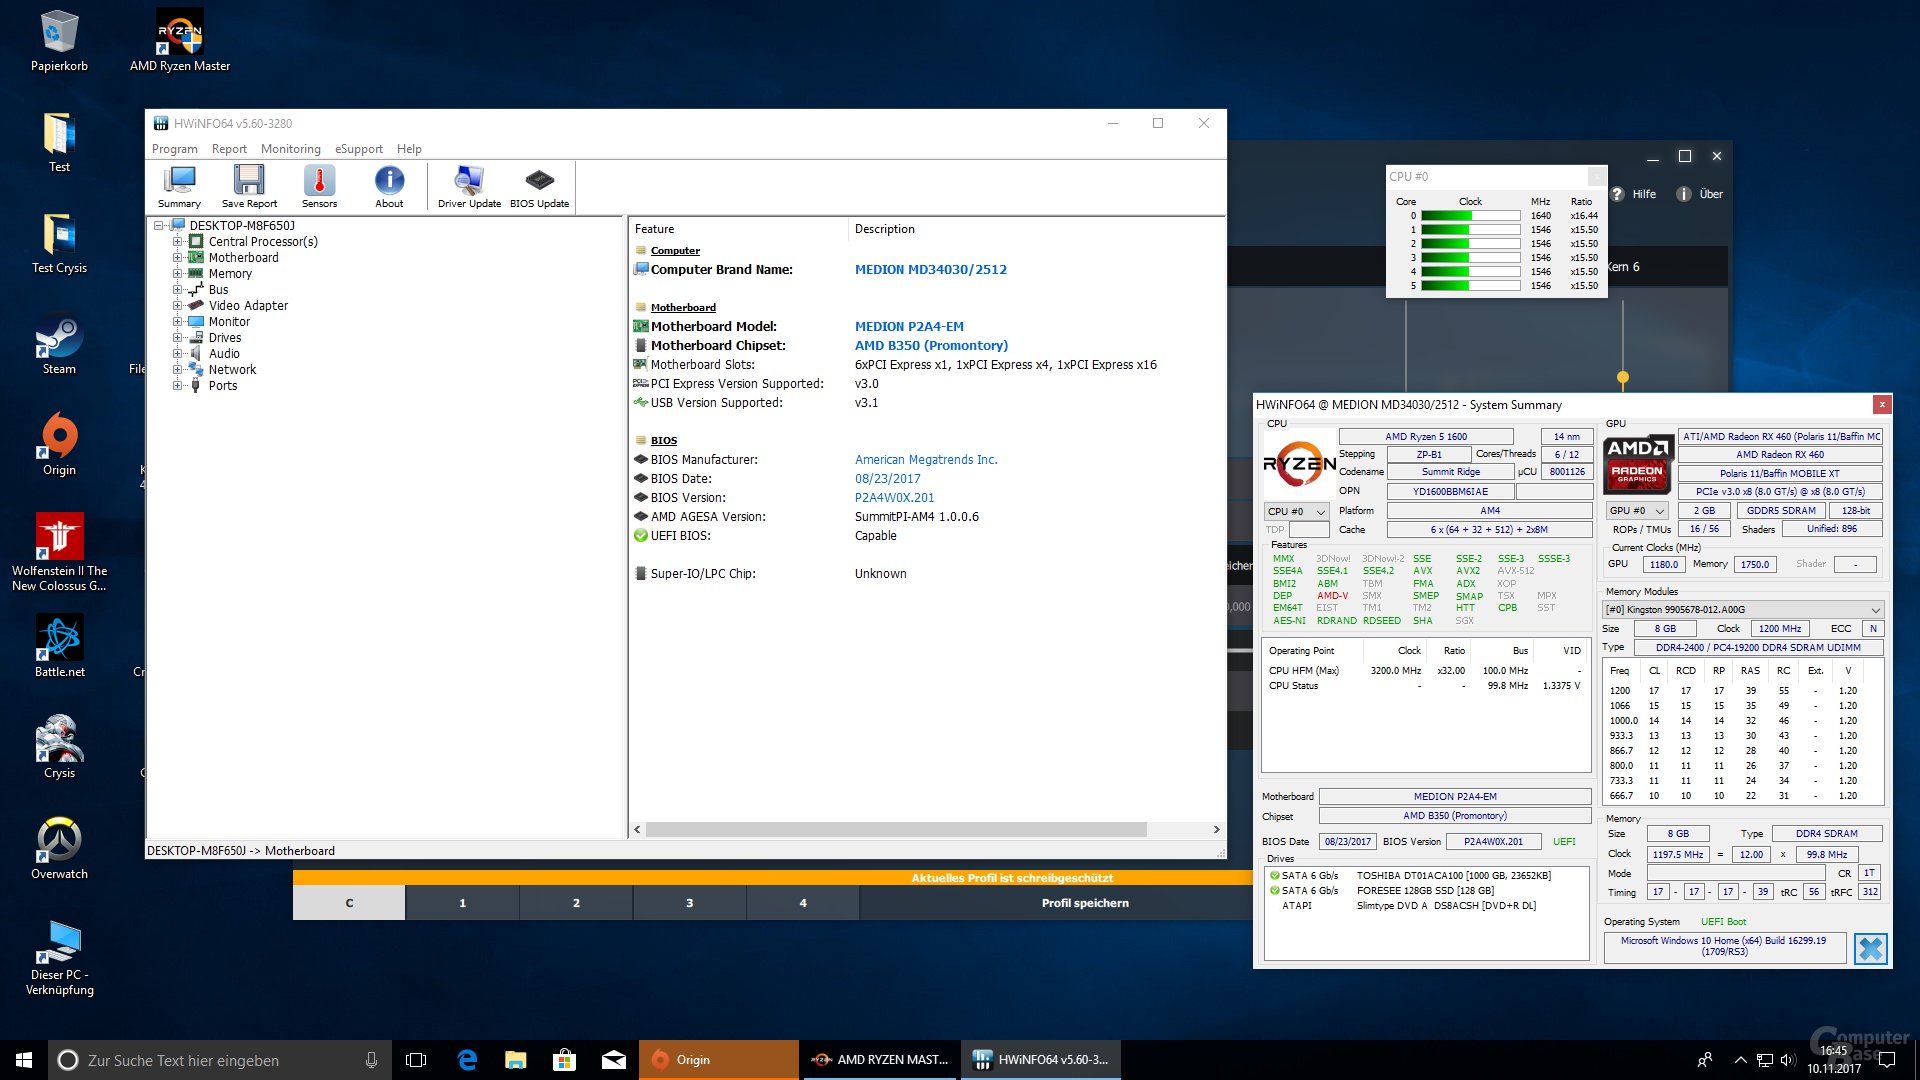The width and height of the screenshot is (1920, 1080).
Task: Open the Monitoring menu
Action: click(x=290, y=149)
